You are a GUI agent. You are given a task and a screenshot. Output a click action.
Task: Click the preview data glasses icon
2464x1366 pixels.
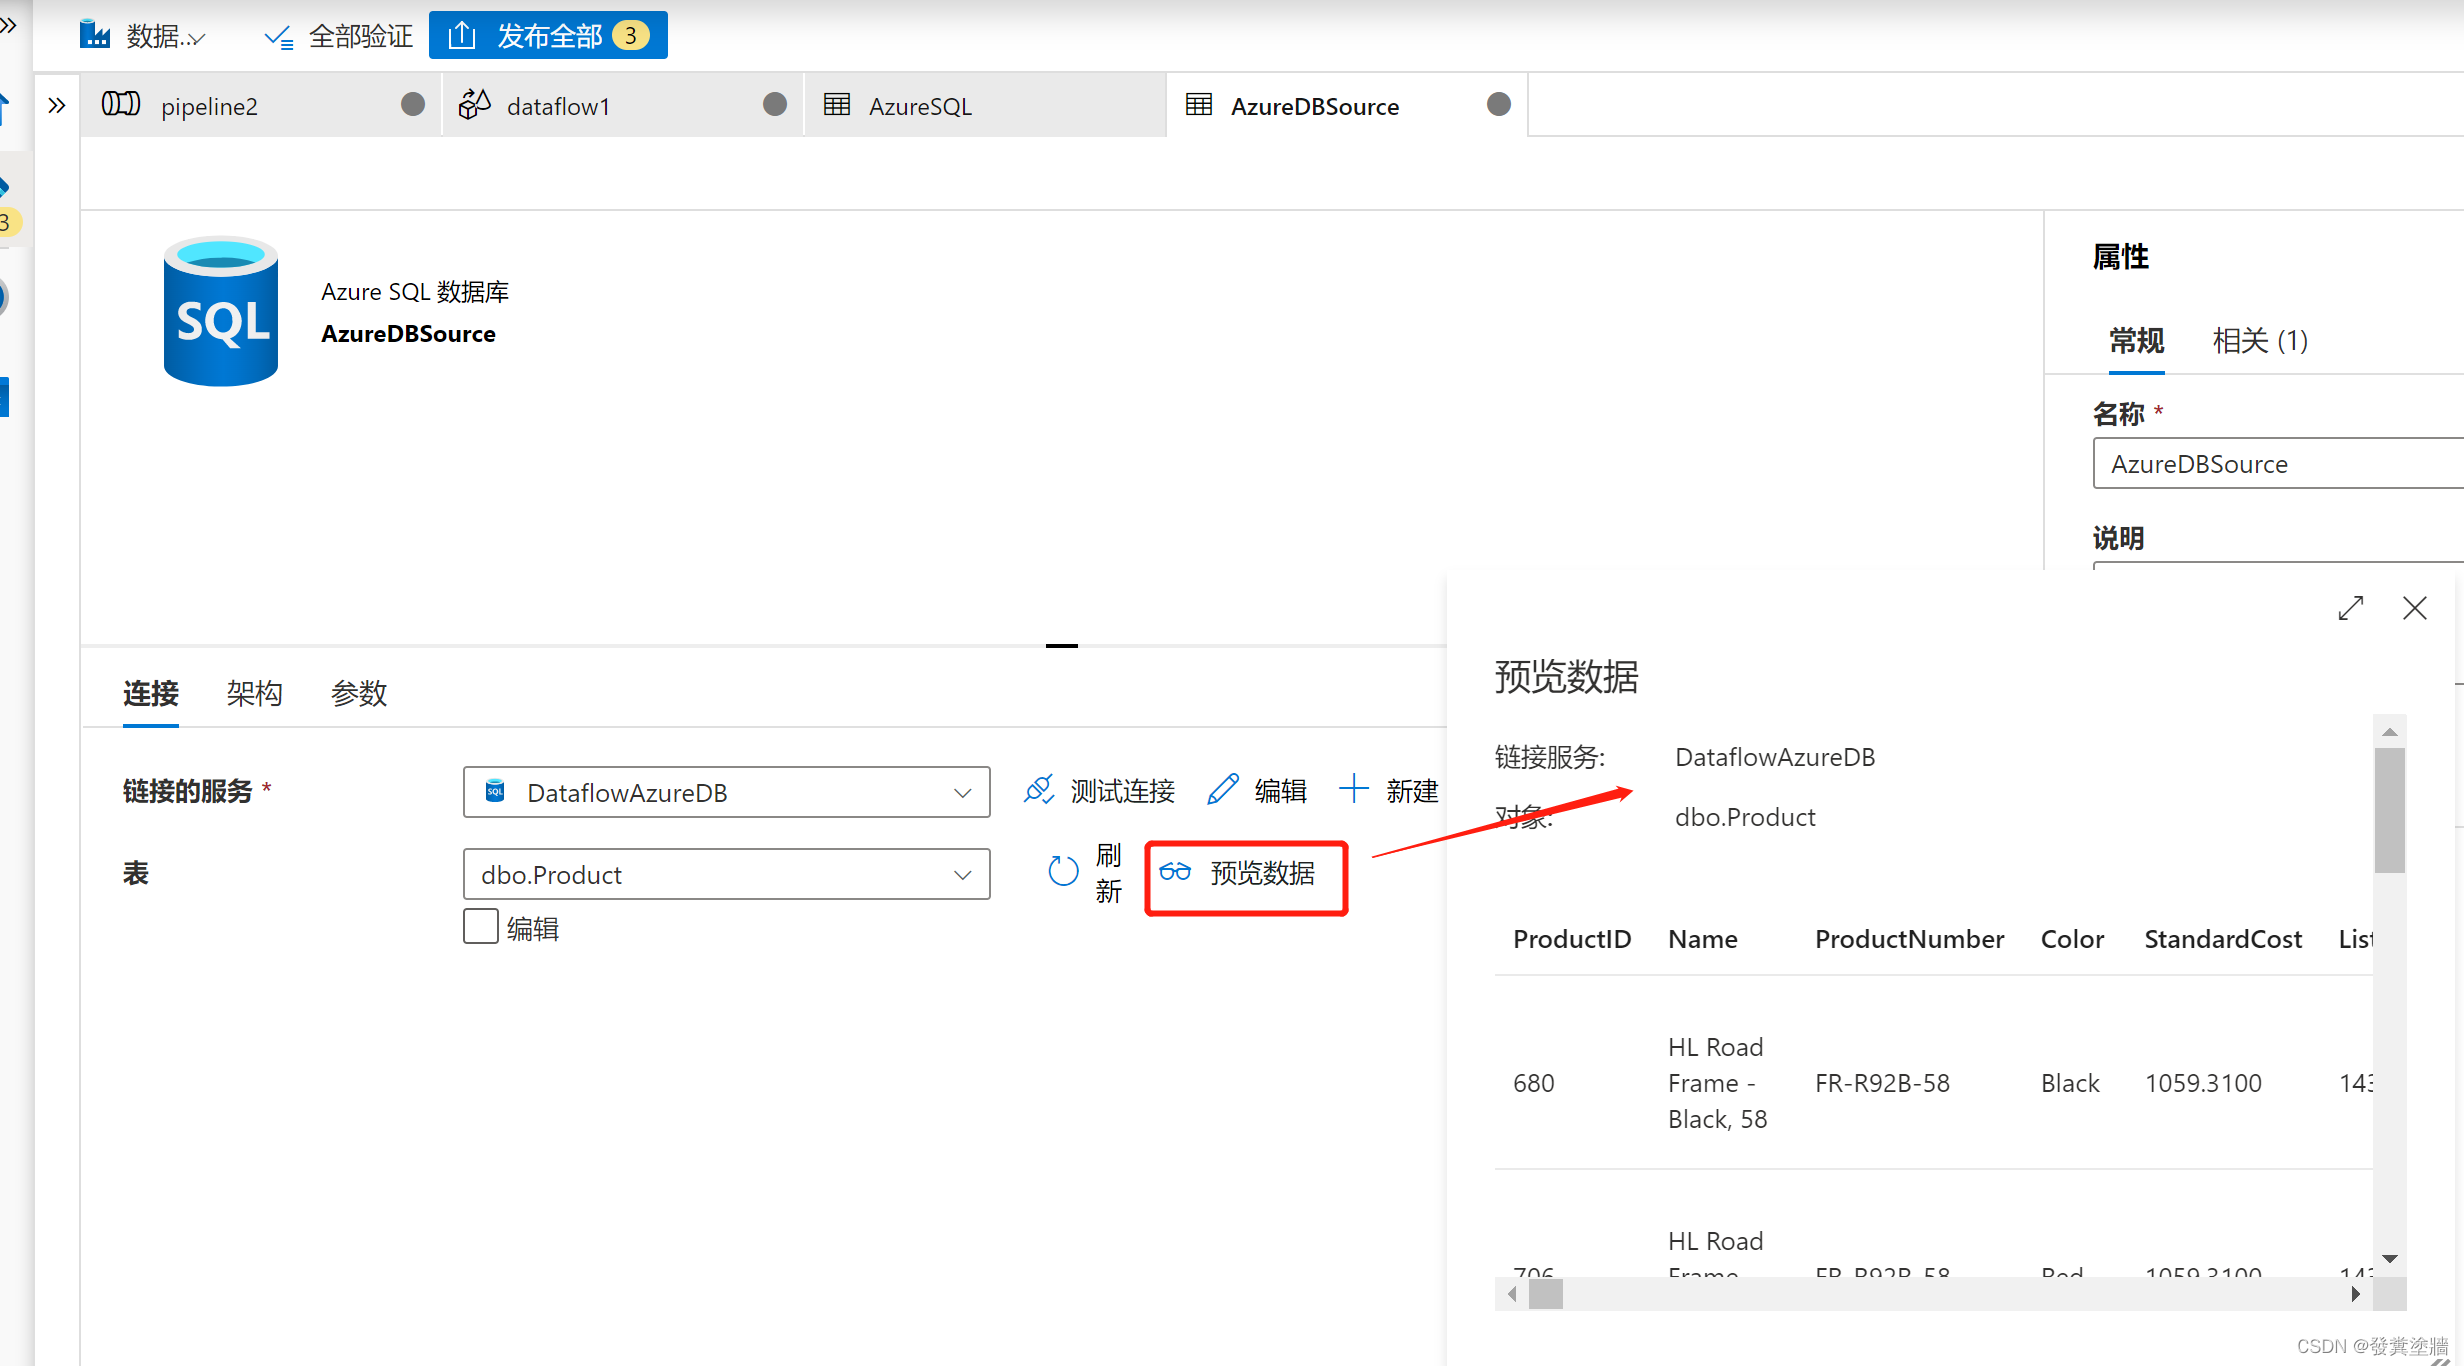[x=1175, y=872]
